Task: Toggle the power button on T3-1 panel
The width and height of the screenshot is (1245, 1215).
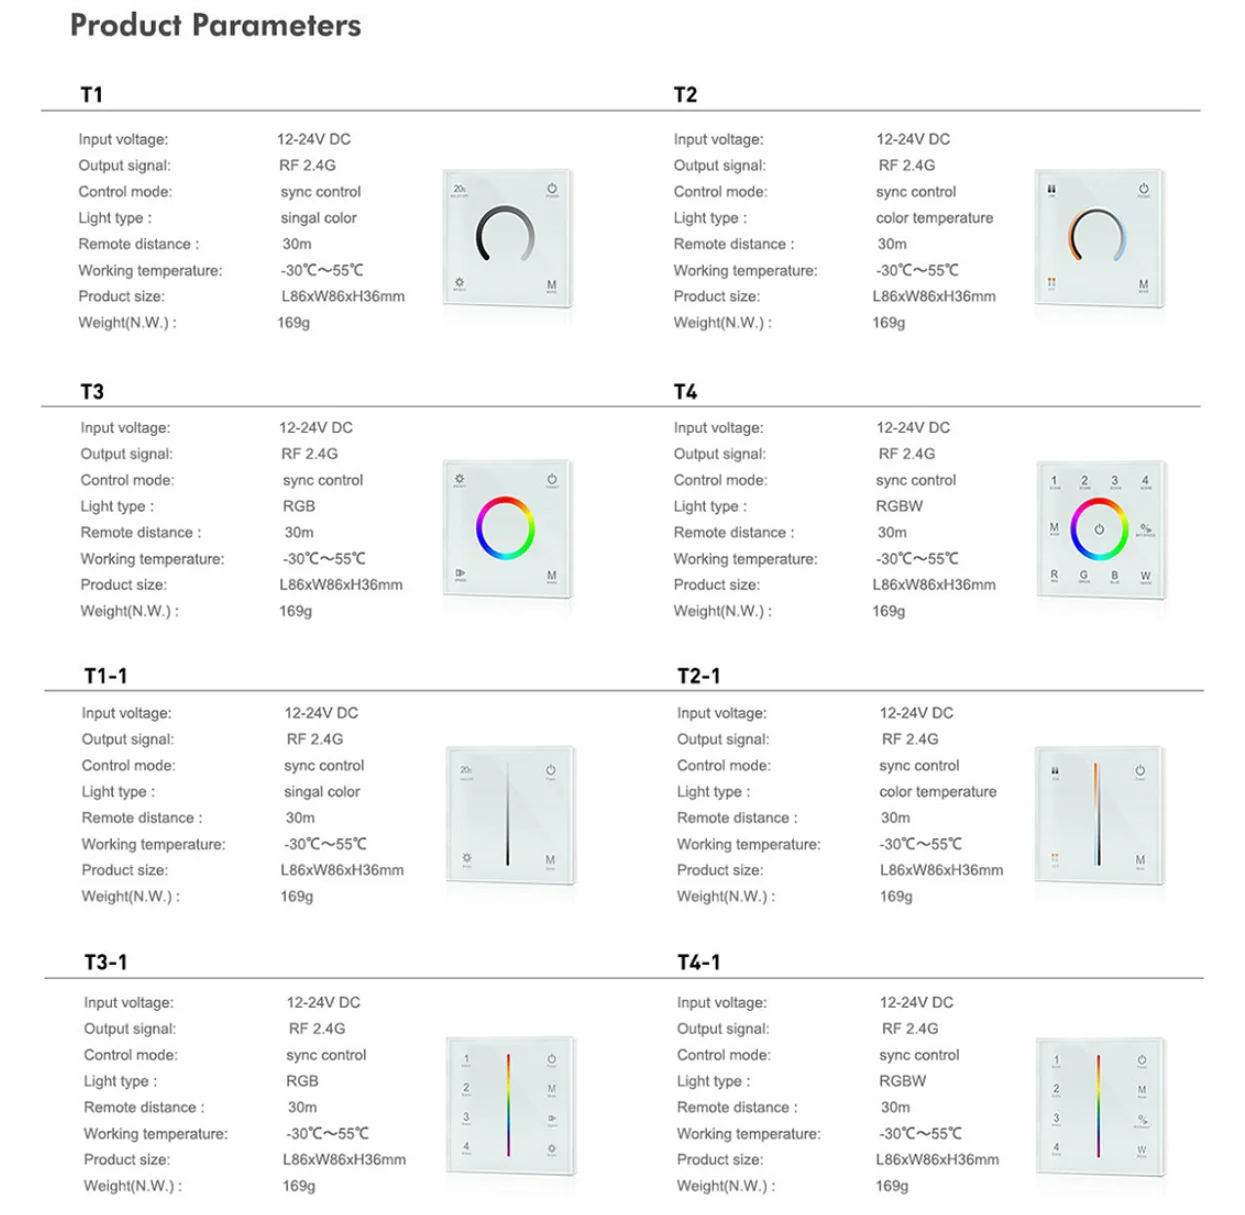Action: coord(551,1059)
